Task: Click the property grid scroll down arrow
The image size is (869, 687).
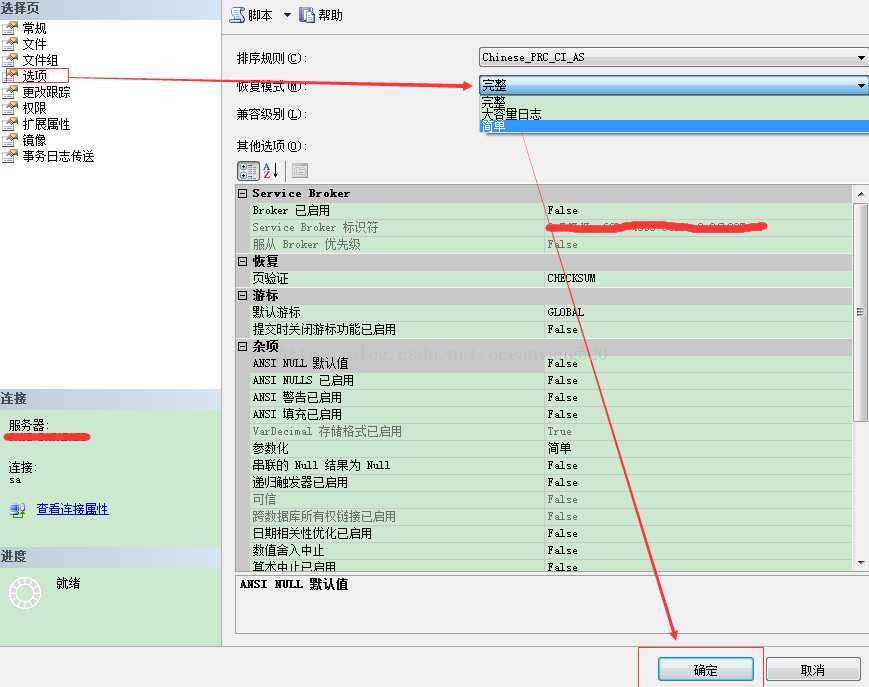Action: 860,563
